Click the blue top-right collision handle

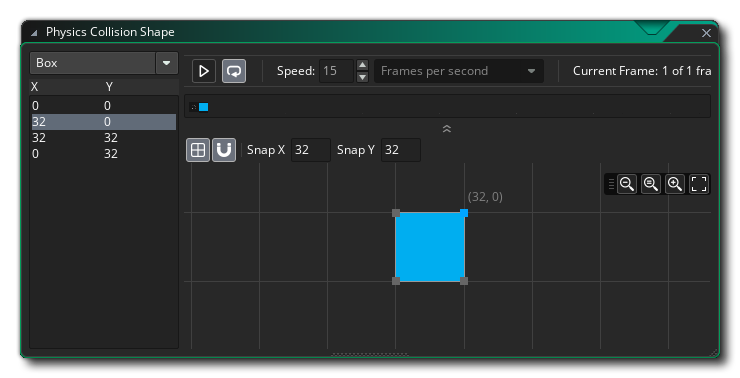click(x=464, y=213)
